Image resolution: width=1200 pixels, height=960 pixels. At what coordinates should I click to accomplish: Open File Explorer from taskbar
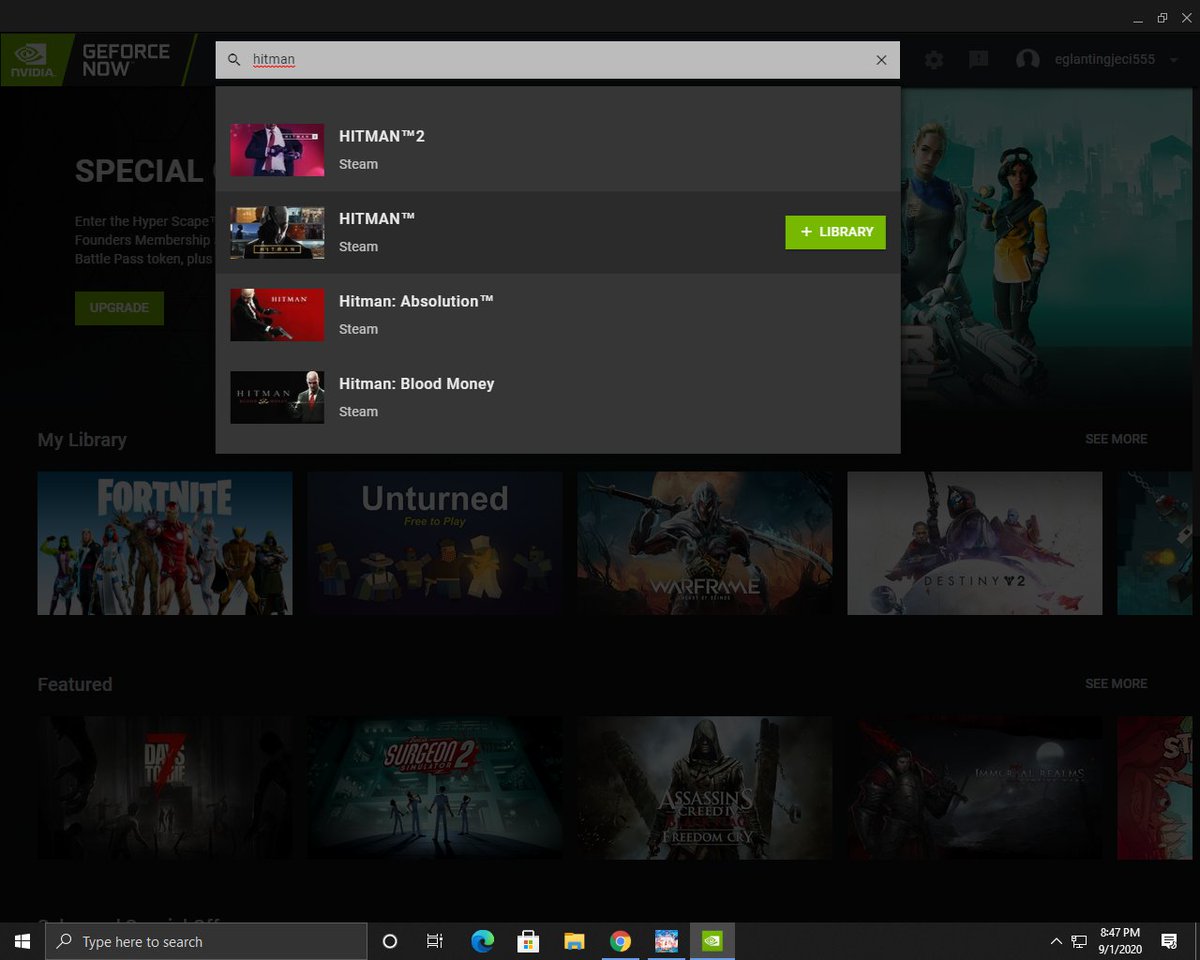574,941
